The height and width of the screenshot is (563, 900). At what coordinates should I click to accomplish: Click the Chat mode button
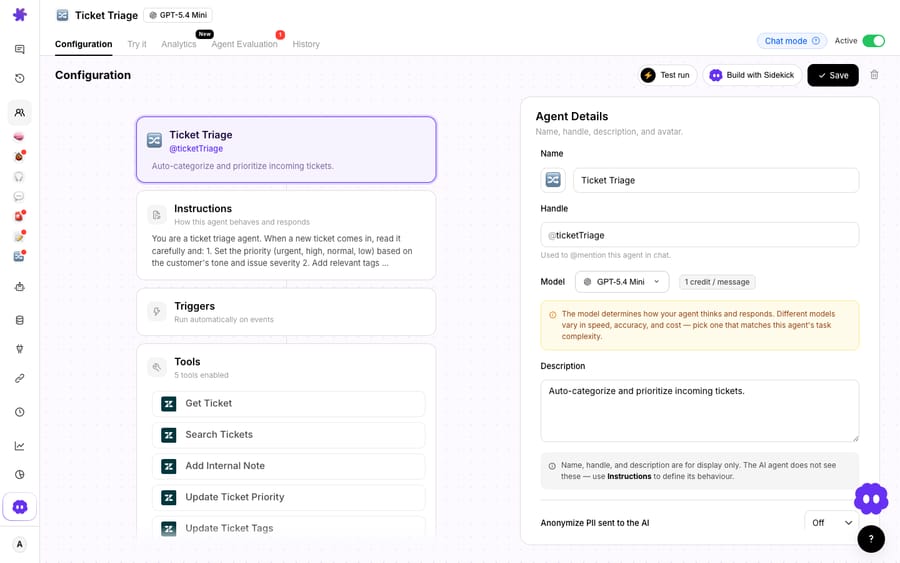792,41
